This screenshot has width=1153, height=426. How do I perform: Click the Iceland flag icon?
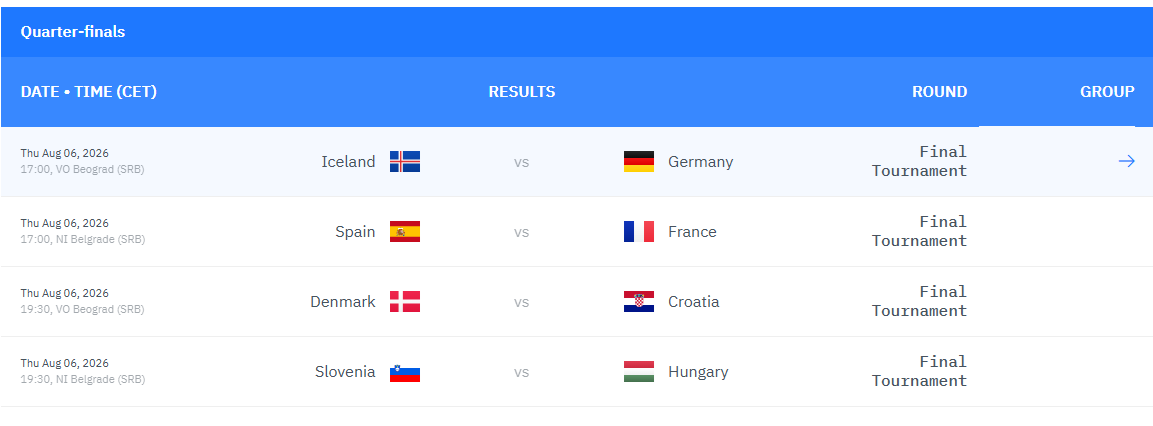(404, 161)
